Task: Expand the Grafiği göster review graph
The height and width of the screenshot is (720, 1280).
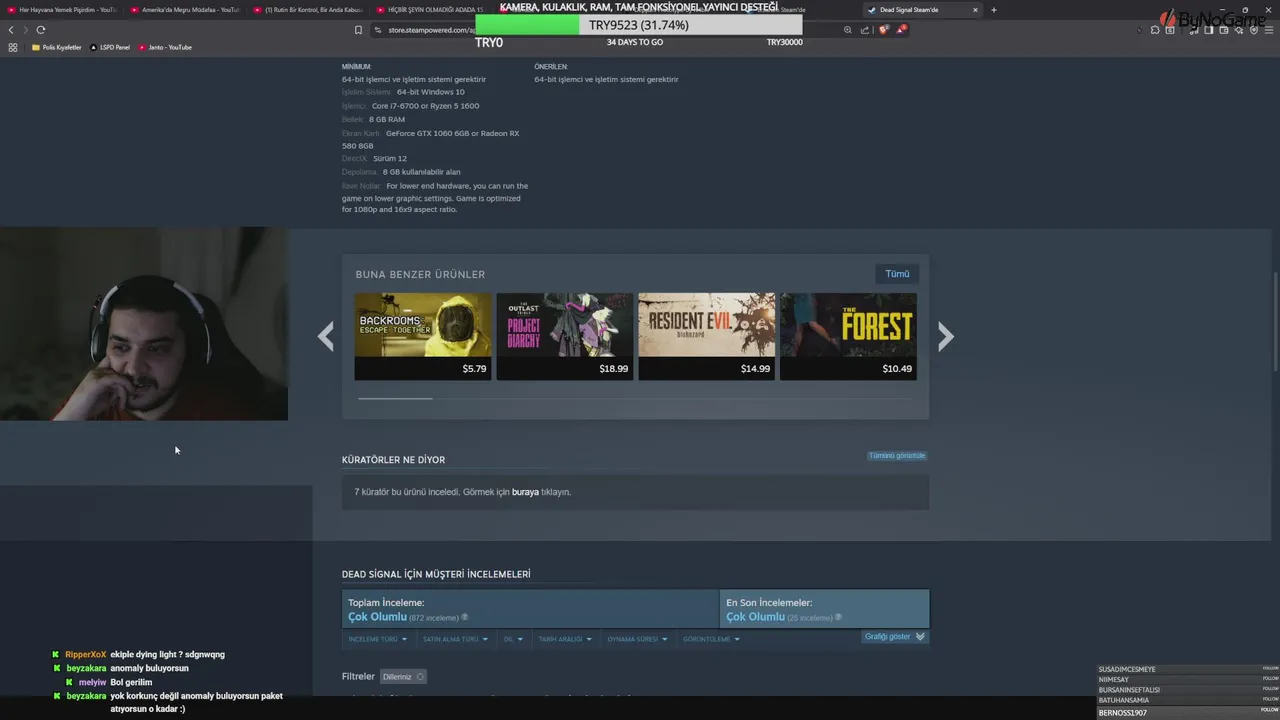Action: pos(894,636)
